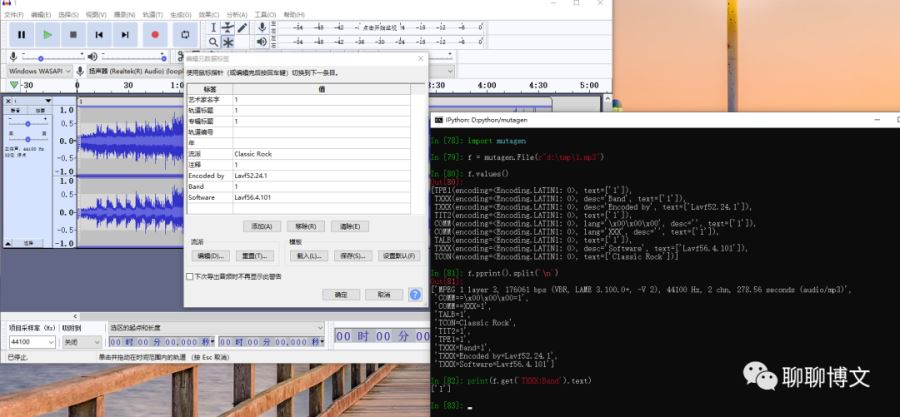The height and width of the screenshot is (417, 900).
Task: Check the don't-show-dialog-on-export checkbox
Action: (189, 276)
